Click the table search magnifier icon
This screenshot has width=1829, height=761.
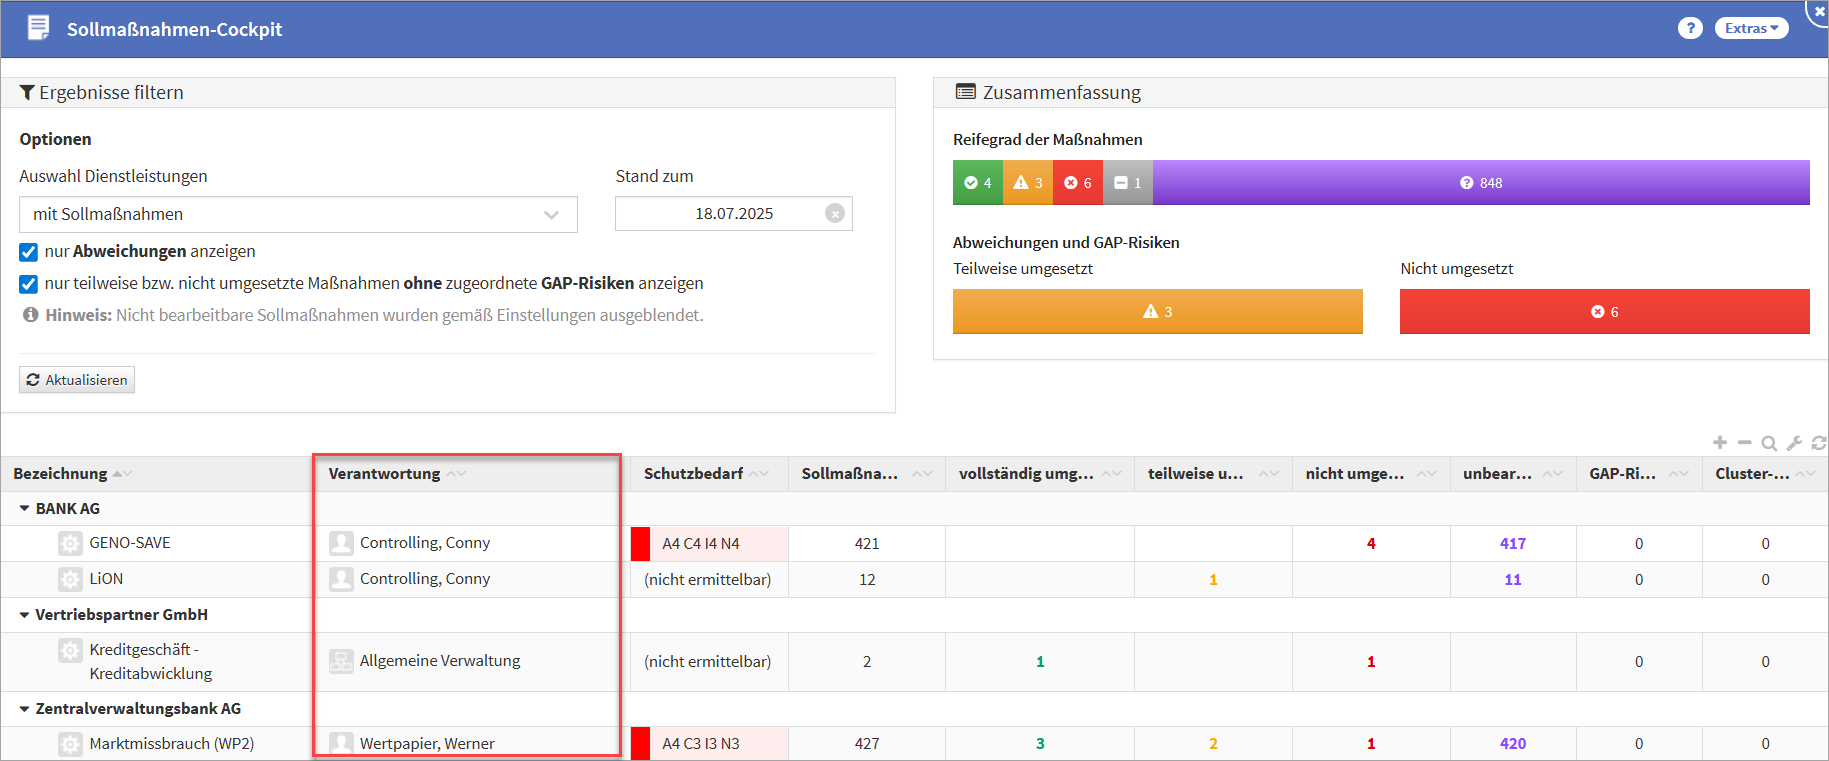[x=1769, y=443]
